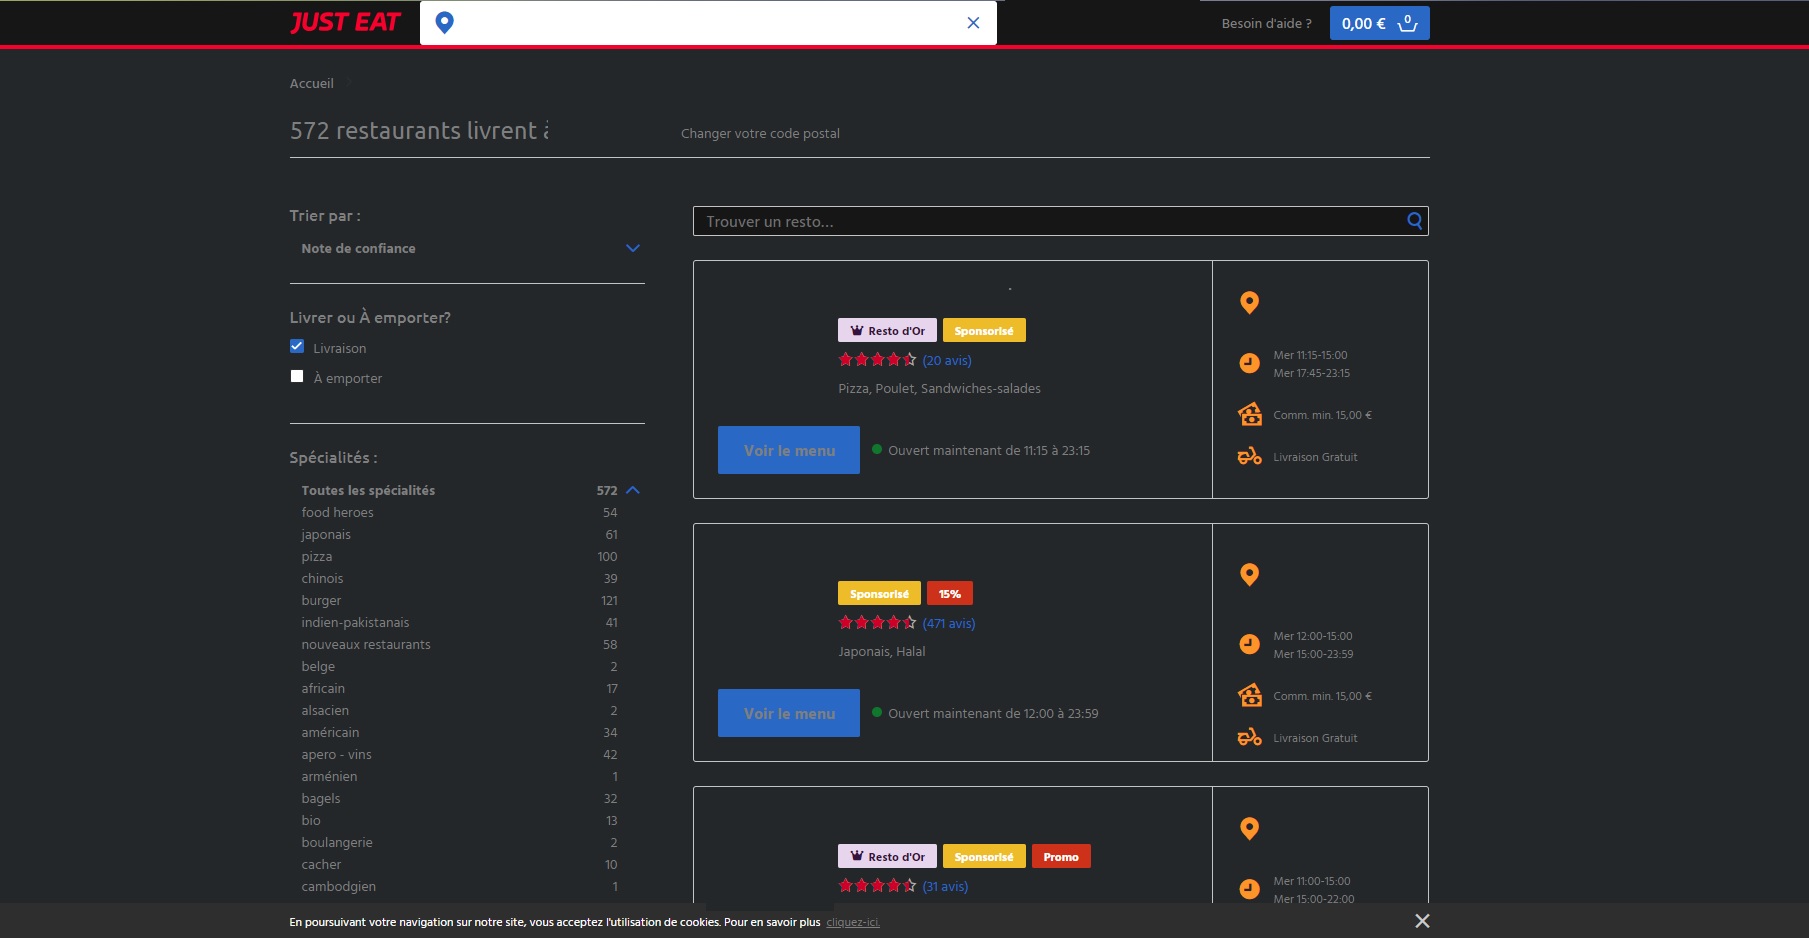
Task: Click the location pin in address bar
Action: click(x=445, y=22)
